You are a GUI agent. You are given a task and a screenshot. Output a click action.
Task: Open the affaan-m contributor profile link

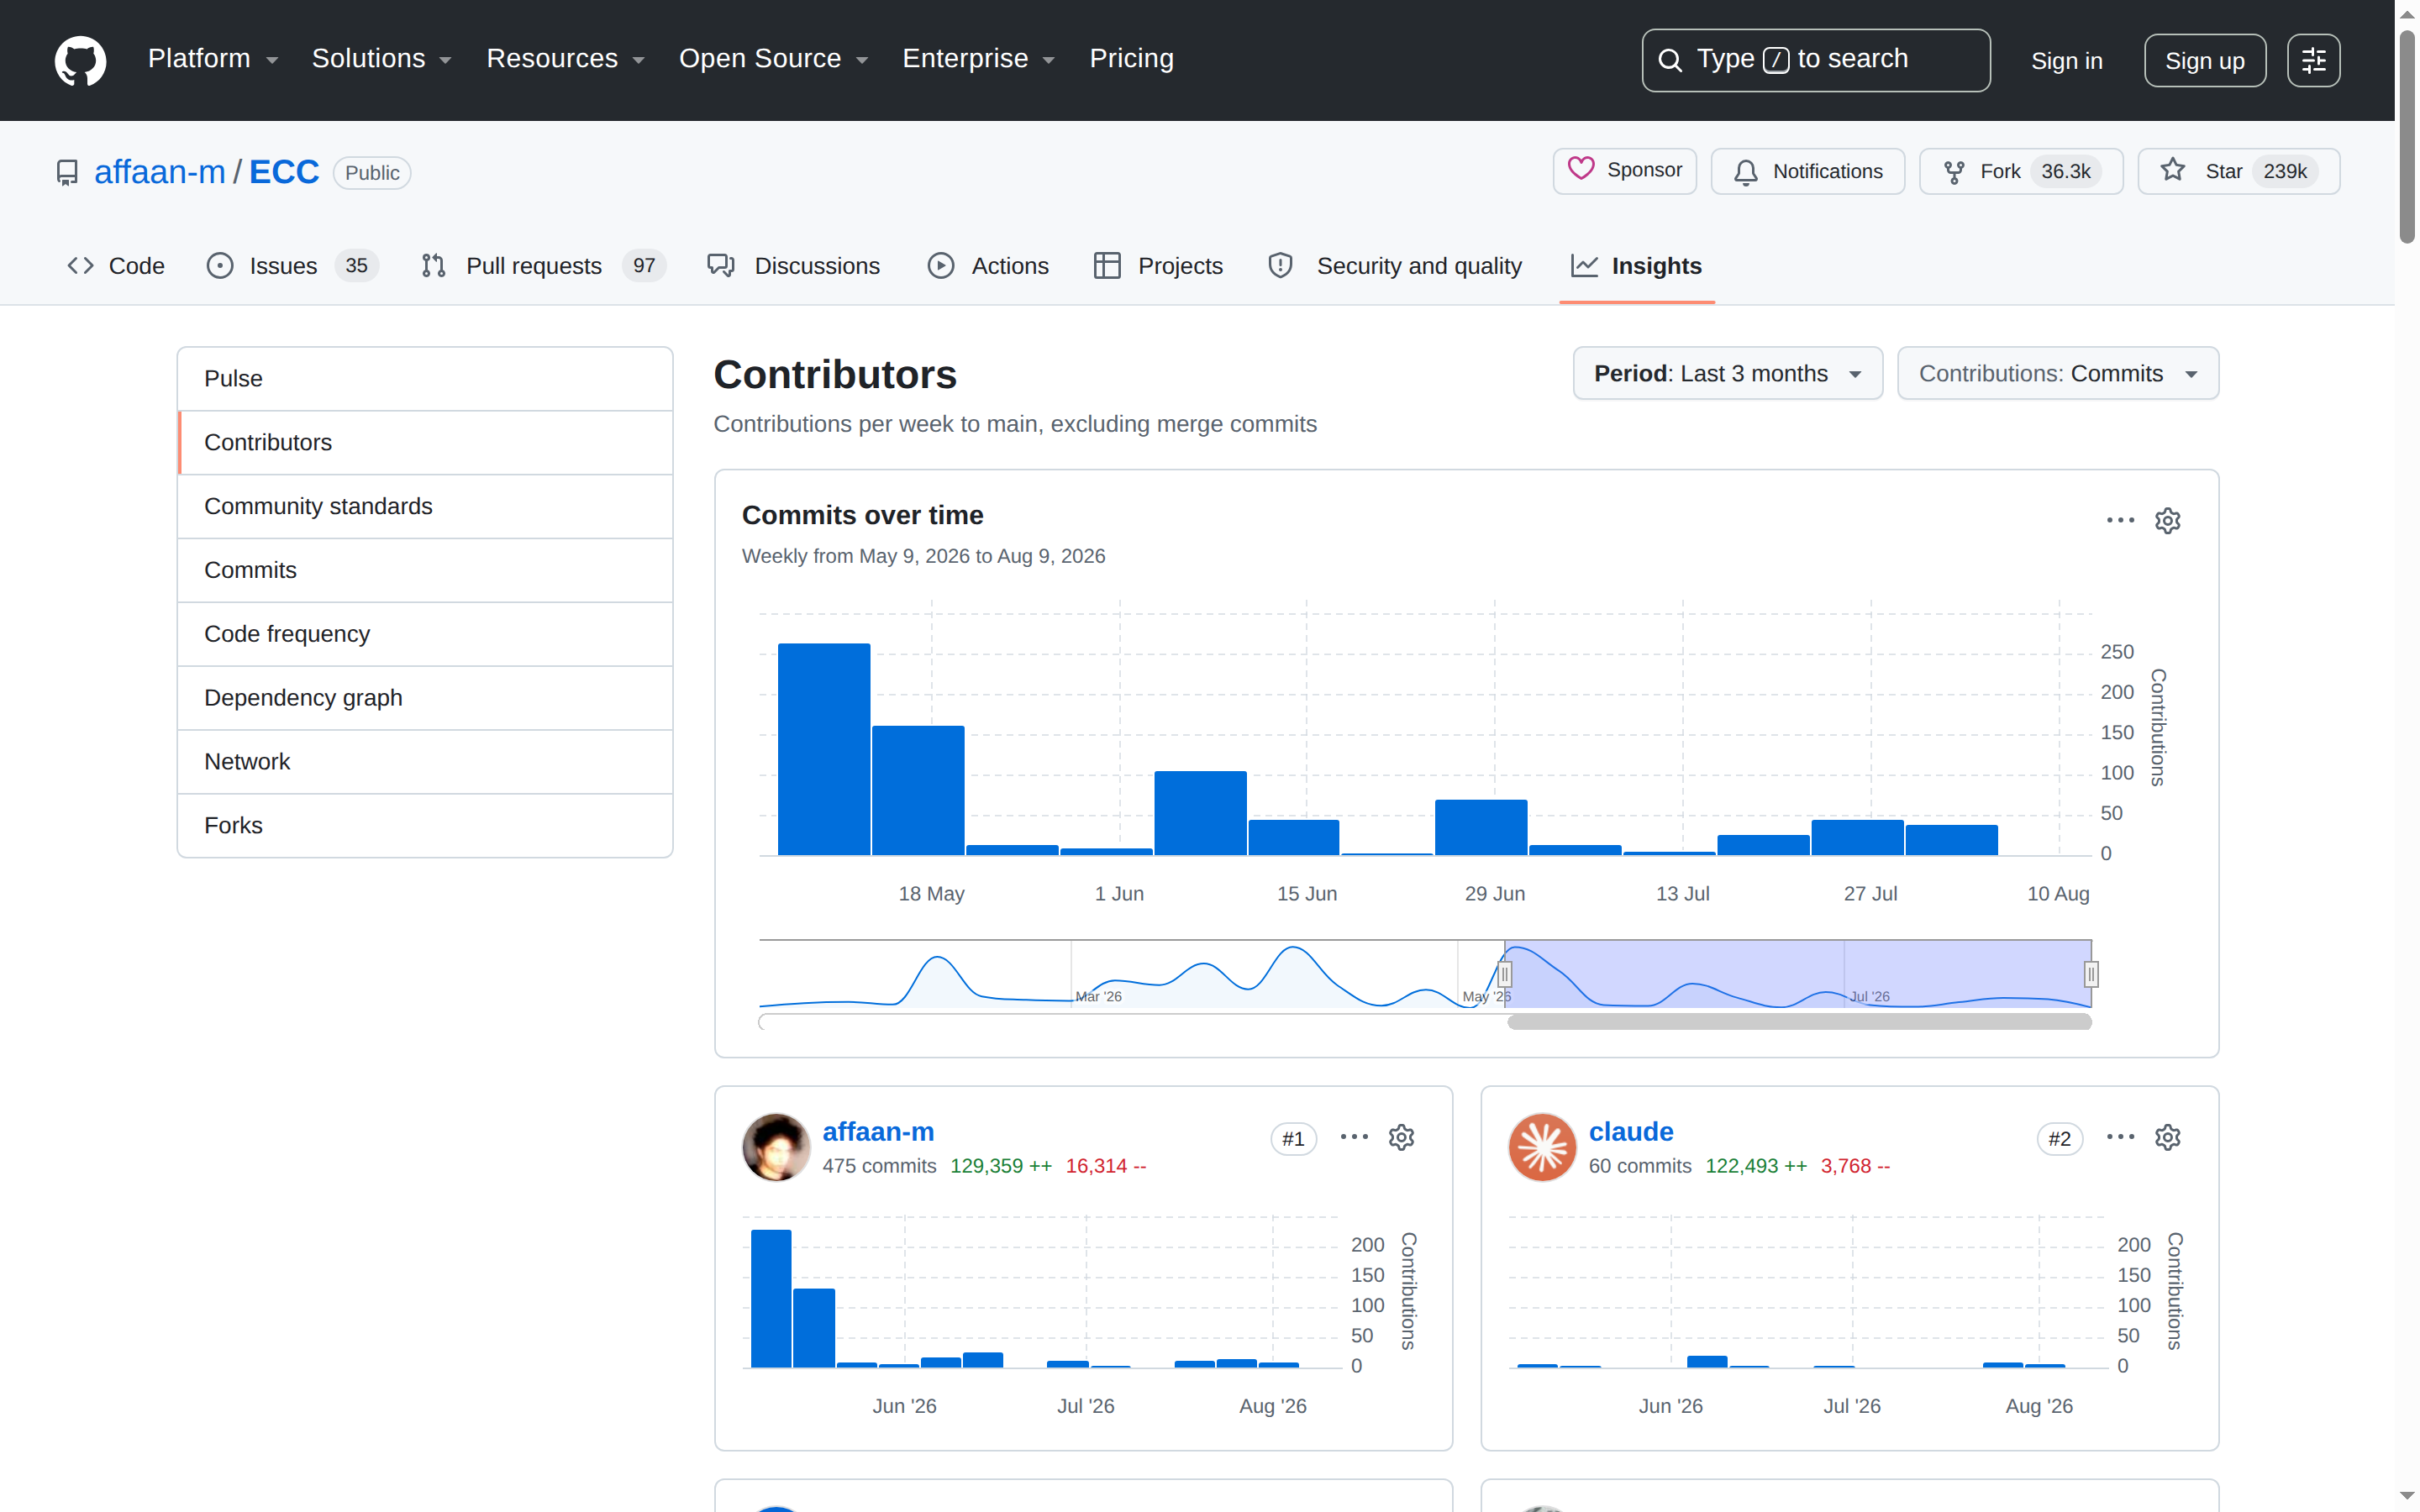point(878,1132)
